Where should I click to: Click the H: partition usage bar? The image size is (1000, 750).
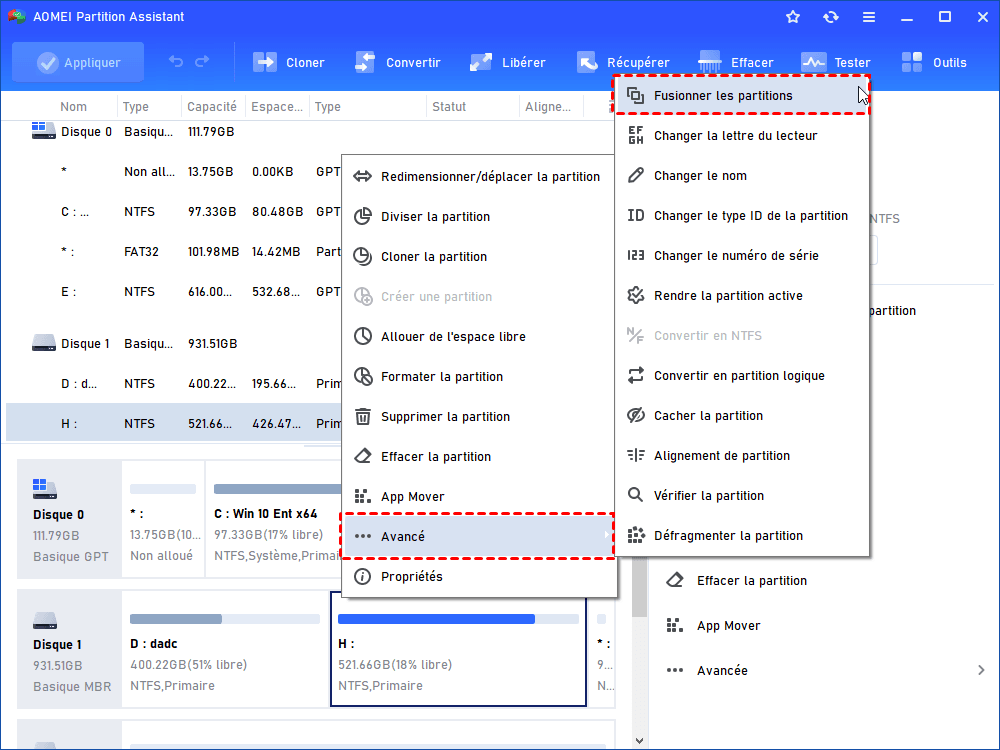click(458, 619)
